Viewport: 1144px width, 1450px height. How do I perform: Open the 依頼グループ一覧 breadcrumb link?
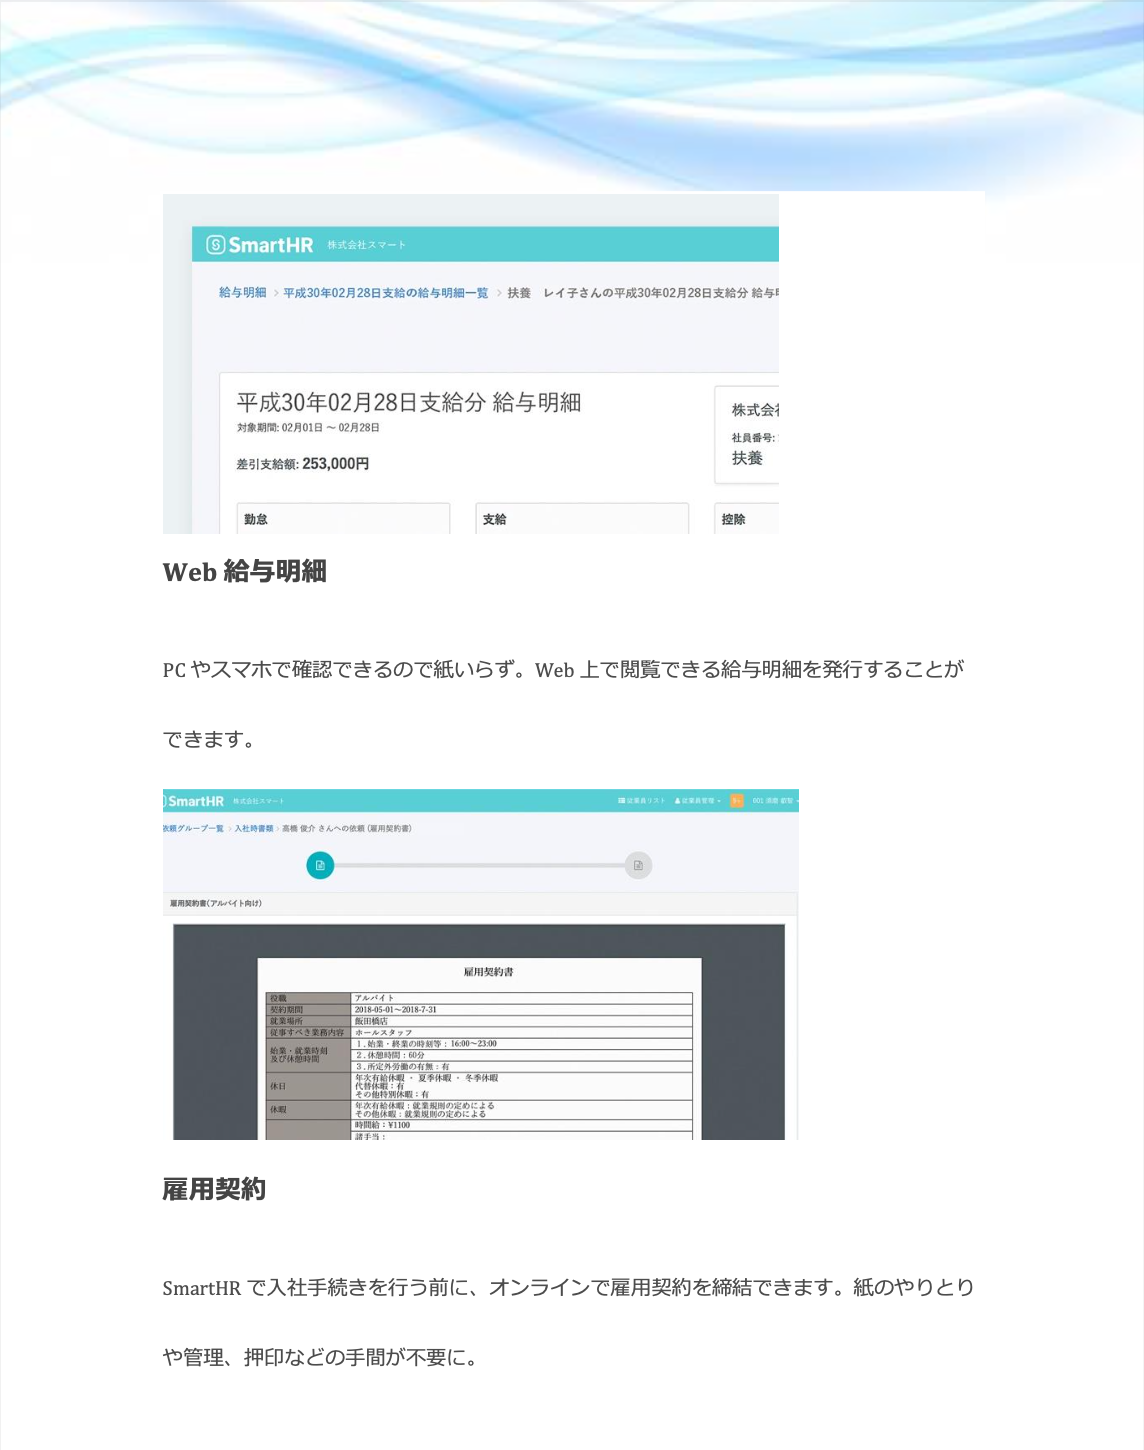[x=194, y=828]
